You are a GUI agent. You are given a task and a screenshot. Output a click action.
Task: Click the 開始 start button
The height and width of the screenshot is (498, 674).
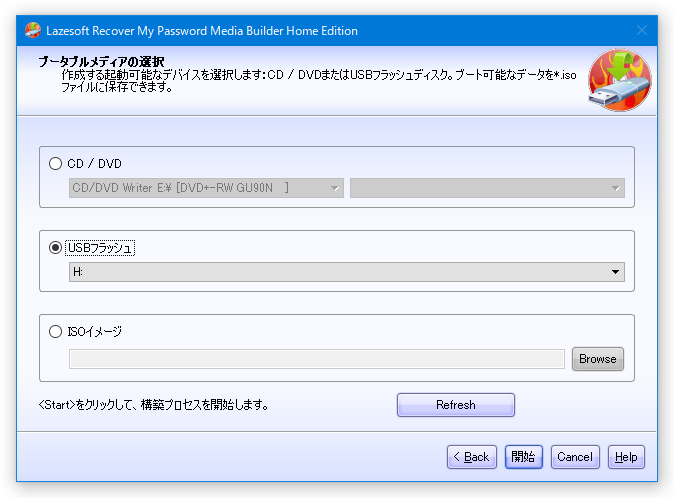pyautogui.click(x=524, y=457)
